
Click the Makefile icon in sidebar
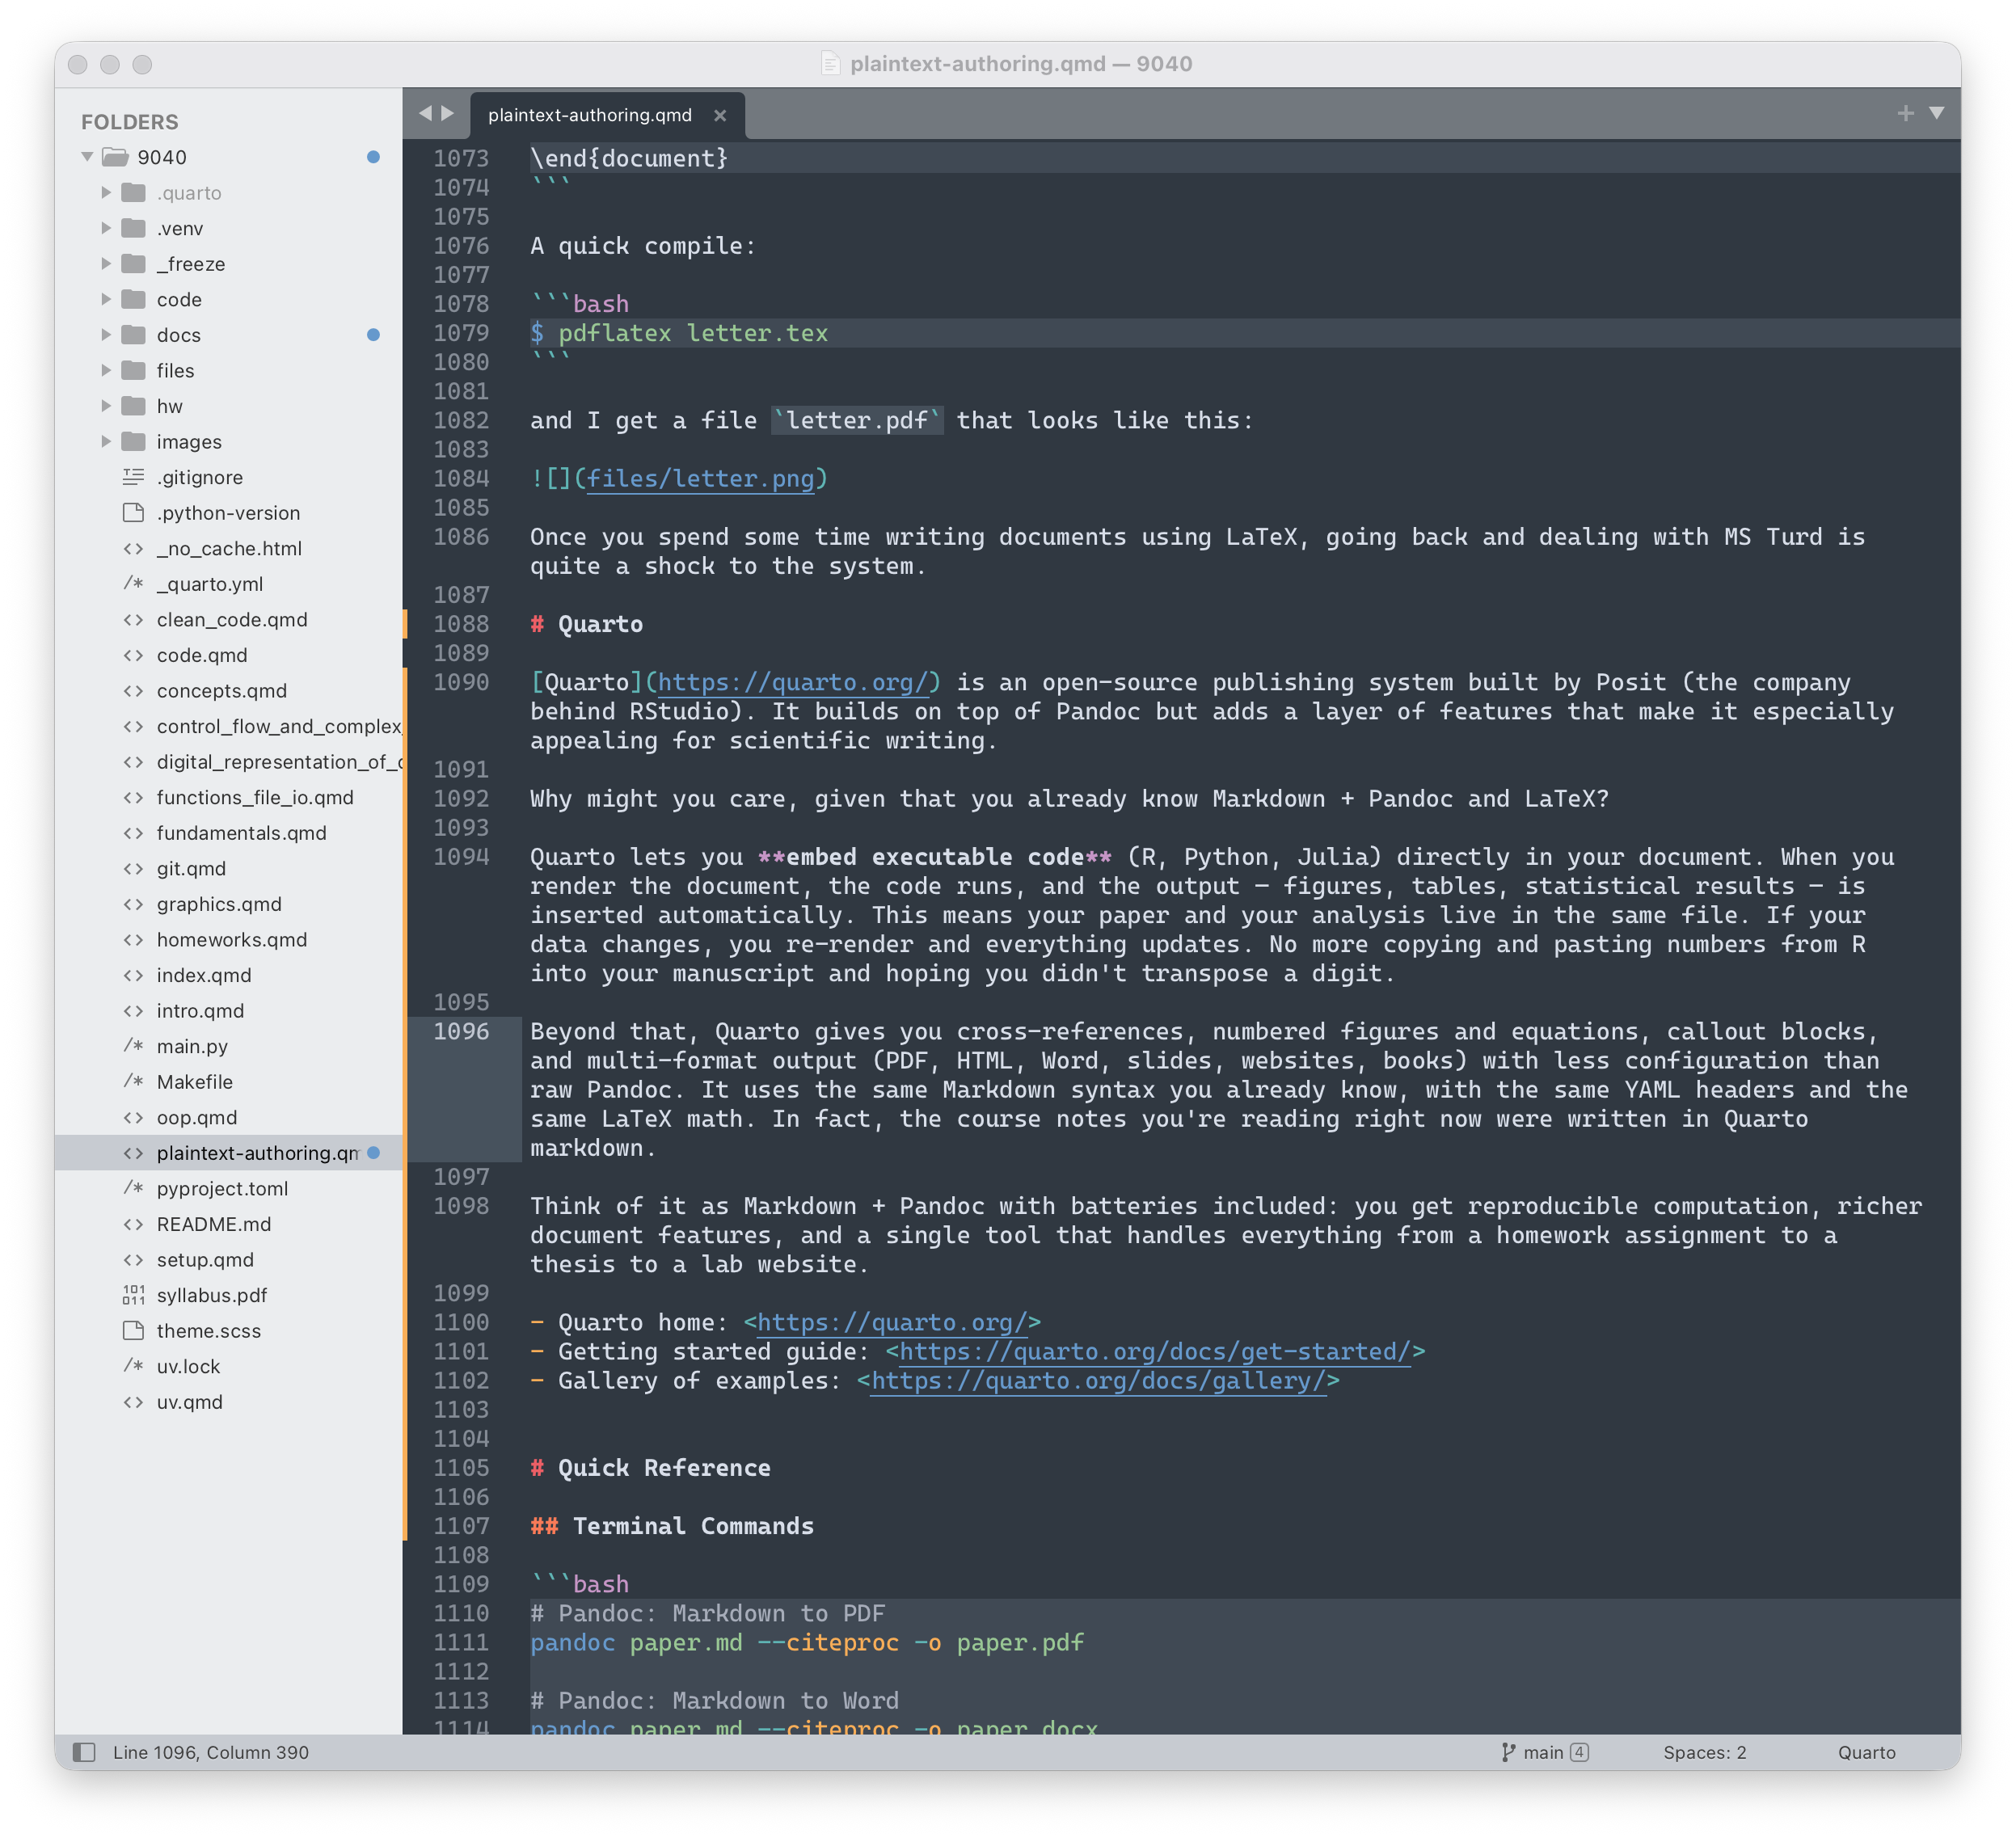(133, 1081)
